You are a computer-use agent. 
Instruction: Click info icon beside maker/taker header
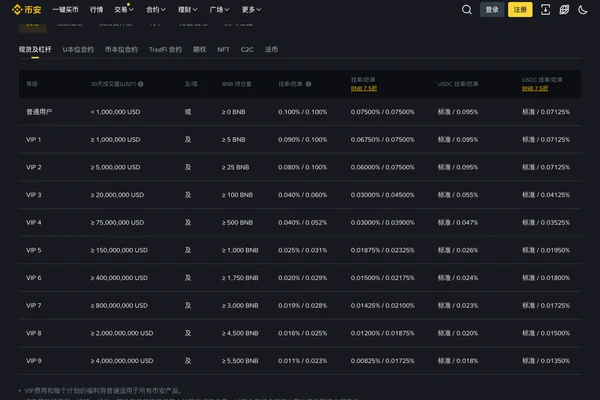[308, 84]
